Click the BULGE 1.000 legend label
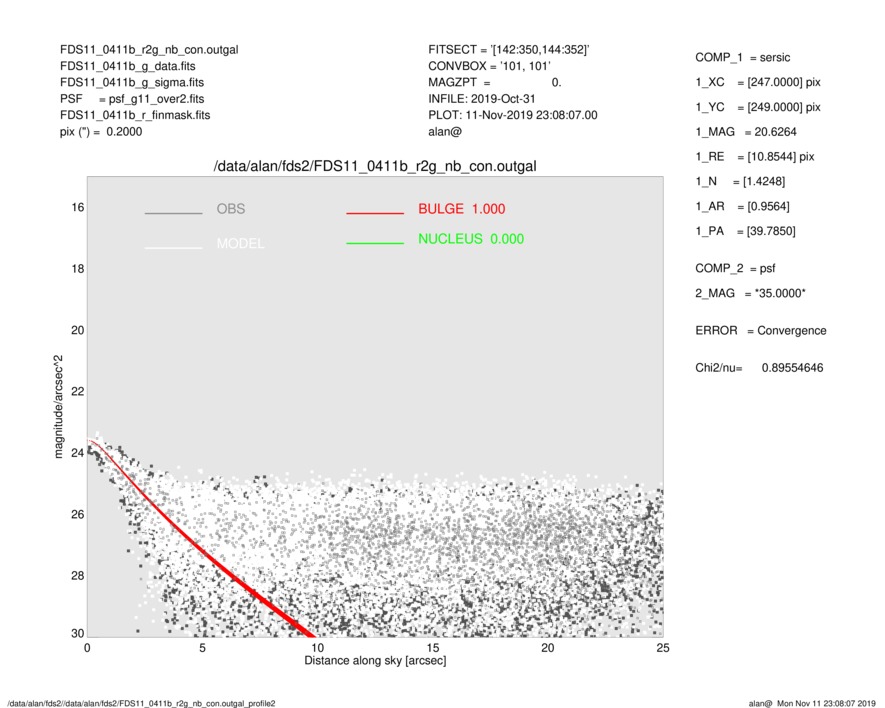Image resolution: width=885 pixels, height=708 pixels. pyautogui.click(x=462, y=209)
